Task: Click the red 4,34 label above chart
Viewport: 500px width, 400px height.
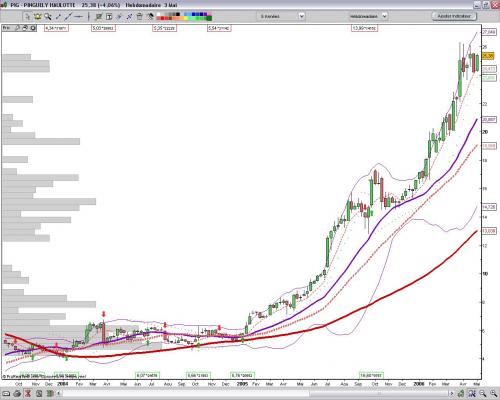Action: pos(56,28)
